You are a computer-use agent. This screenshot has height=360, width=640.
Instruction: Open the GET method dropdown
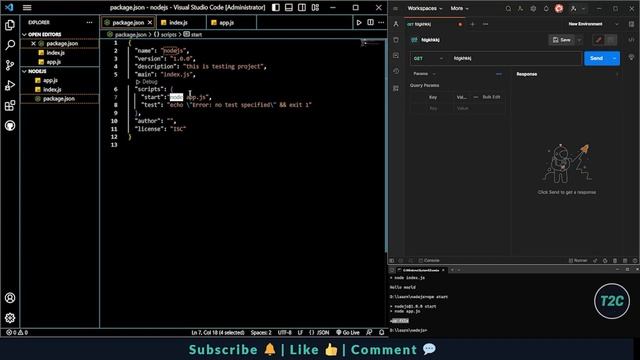tap(428, 58)
